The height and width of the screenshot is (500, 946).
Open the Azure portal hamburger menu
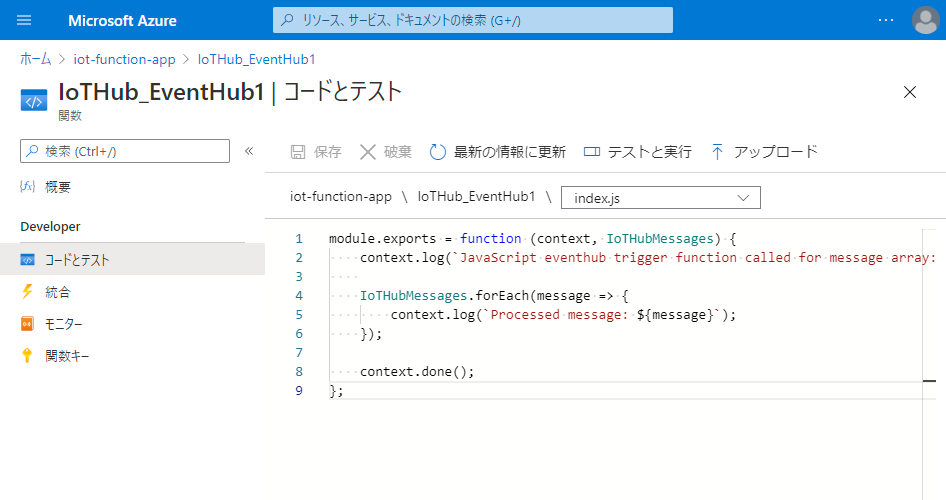[x=25, y=20]
